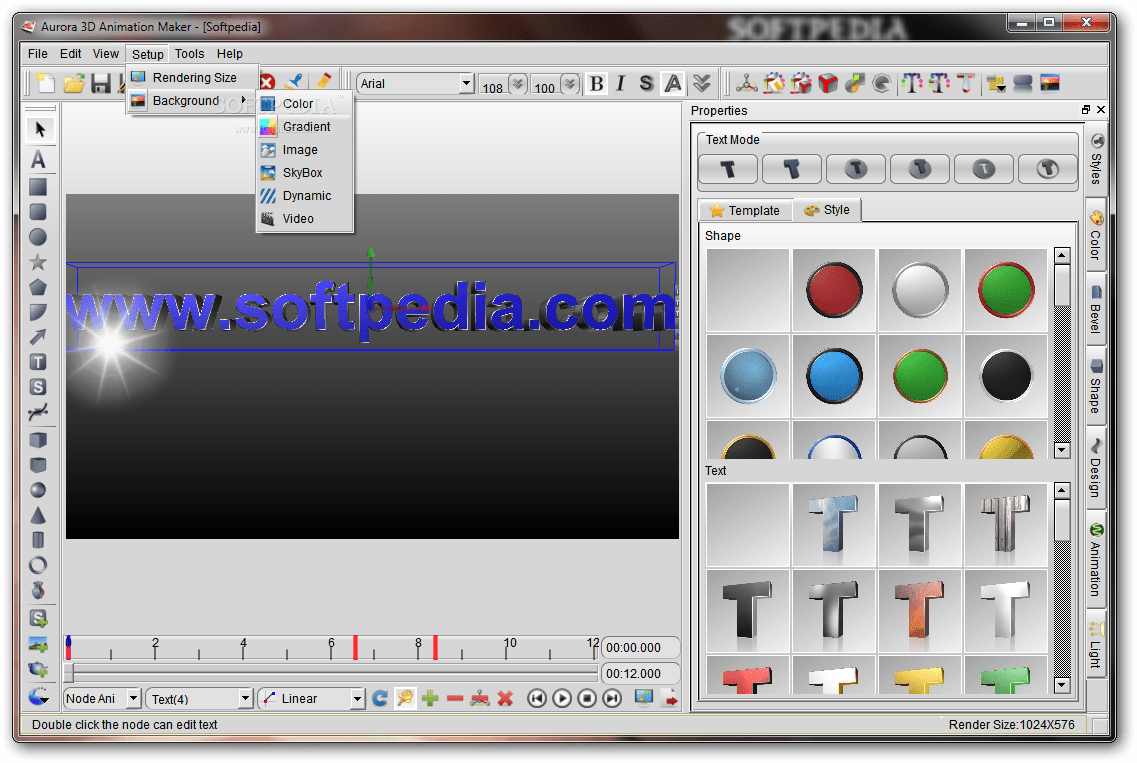This screenshot has width=1137, height=763.
Task: Save the project with the floppy disk icon
Action: click(101, 83)
